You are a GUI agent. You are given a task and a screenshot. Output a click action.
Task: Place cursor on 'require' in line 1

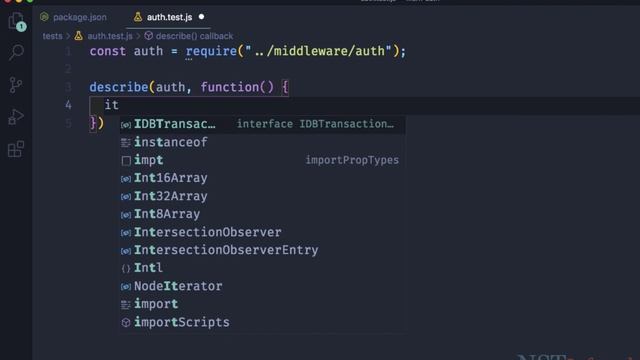[x=211, y=51]
